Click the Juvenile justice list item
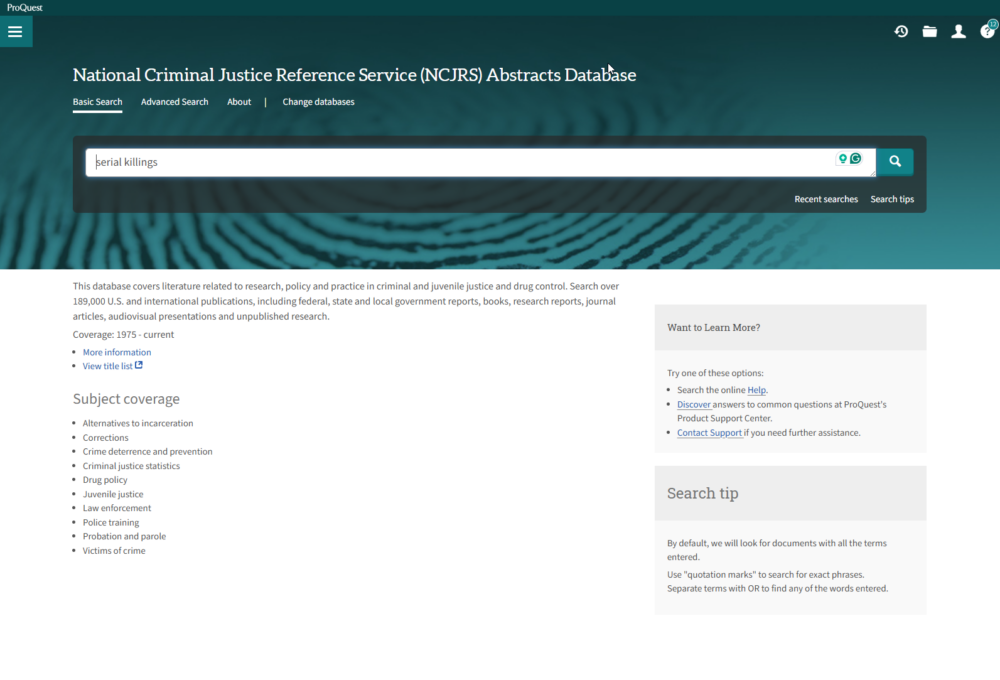Screen dimensions: 1000x680 point(113,494)
